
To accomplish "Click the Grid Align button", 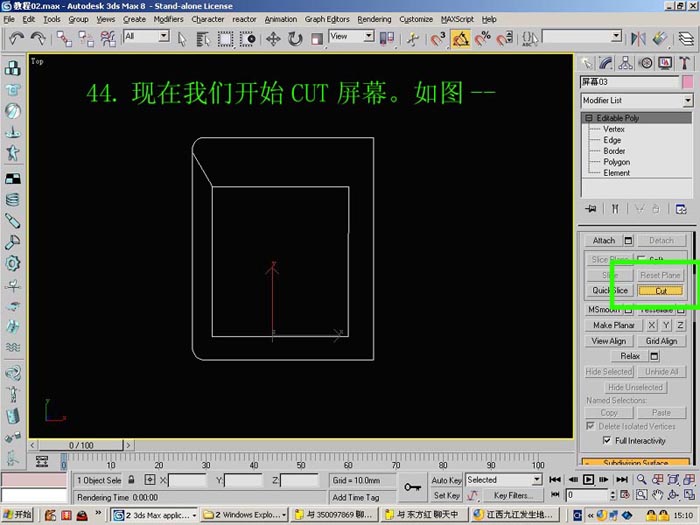I will pyautogui.click(x=661, y=341).
